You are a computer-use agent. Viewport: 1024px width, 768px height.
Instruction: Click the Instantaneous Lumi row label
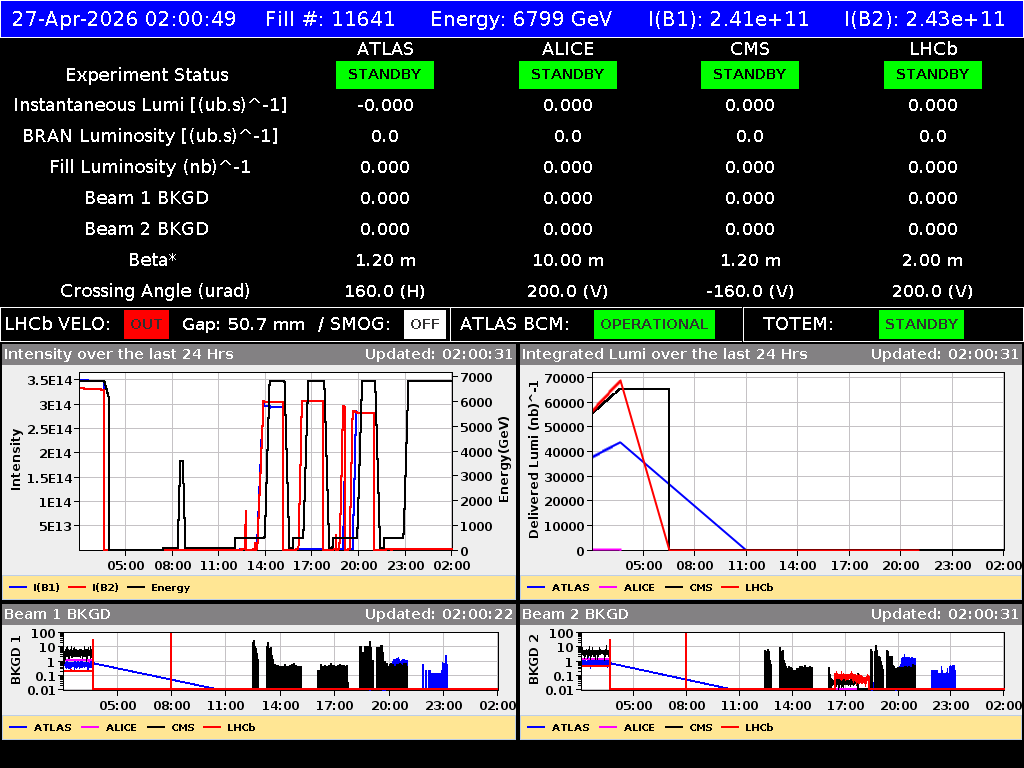click(150, 105)
